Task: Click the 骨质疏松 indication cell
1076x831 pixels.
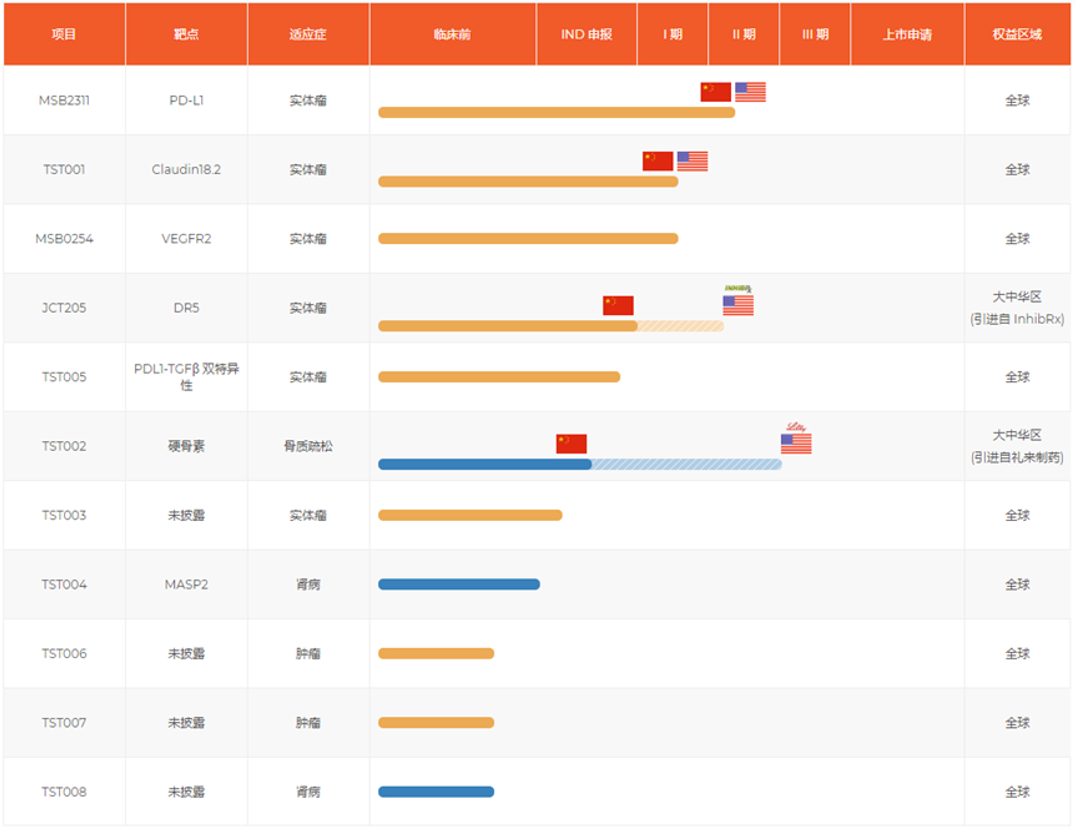Action: (308, 446)
